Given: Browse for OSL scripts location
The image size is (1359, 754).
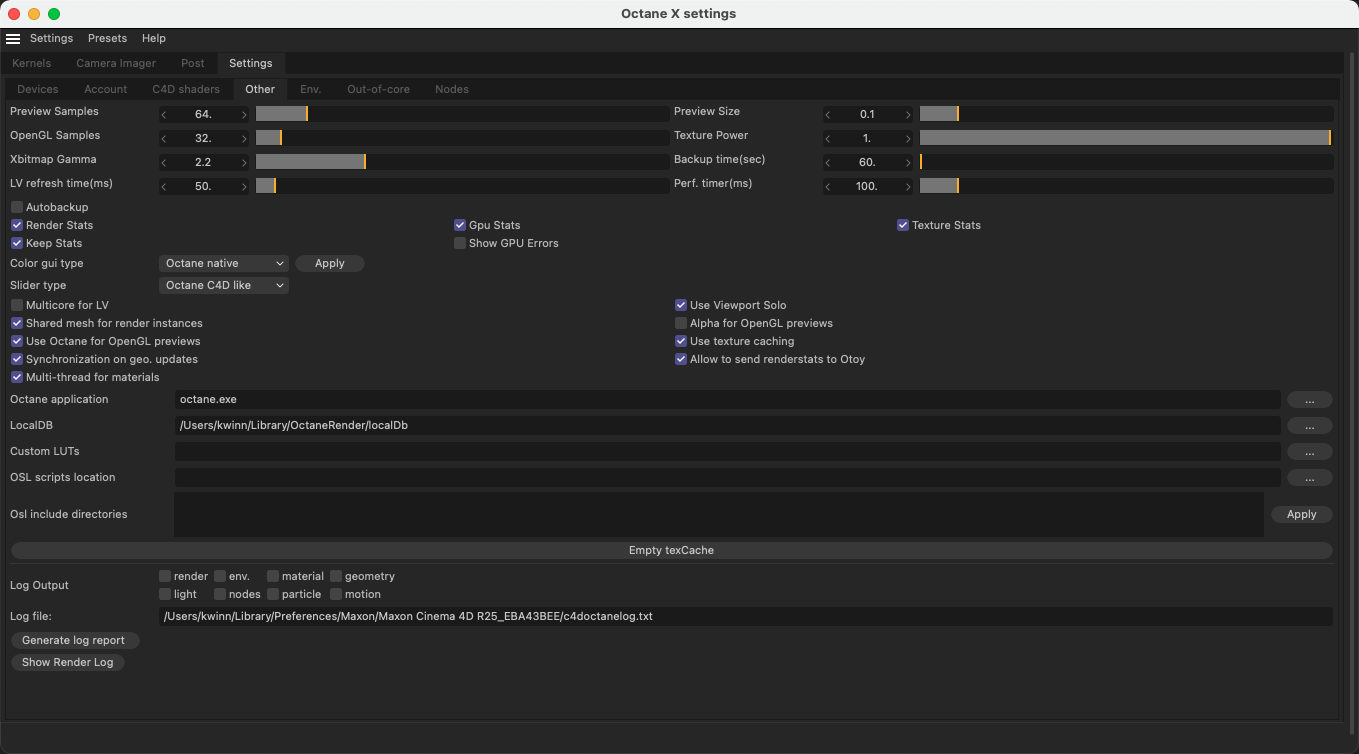Looking at the screenshot, I should [x=1309, y=478].
